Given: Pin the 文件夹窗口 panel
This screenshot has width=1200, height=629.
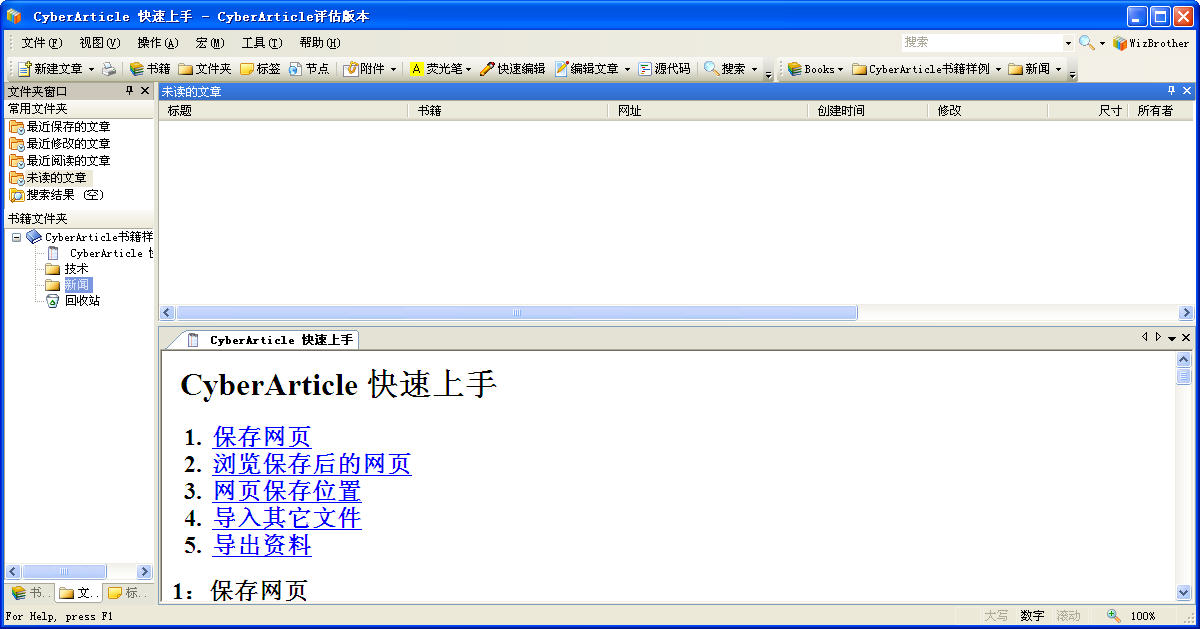Looking at the screenshot, I should tap(129, 91).
